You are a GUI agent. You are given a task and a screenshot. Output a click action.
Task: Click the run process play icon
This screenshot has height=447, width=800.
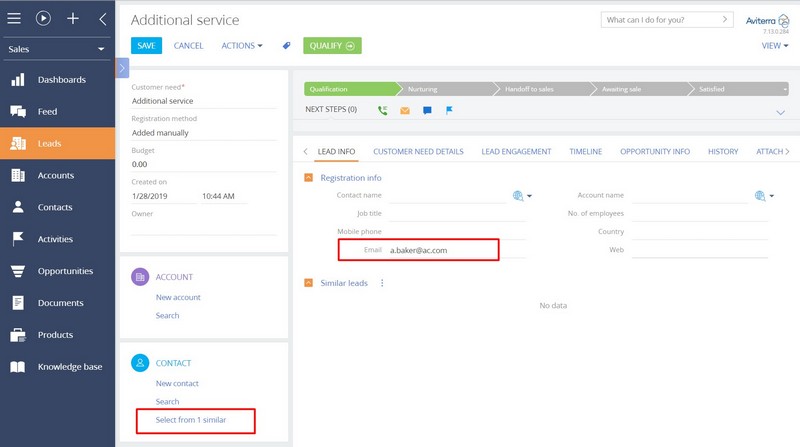43,19
